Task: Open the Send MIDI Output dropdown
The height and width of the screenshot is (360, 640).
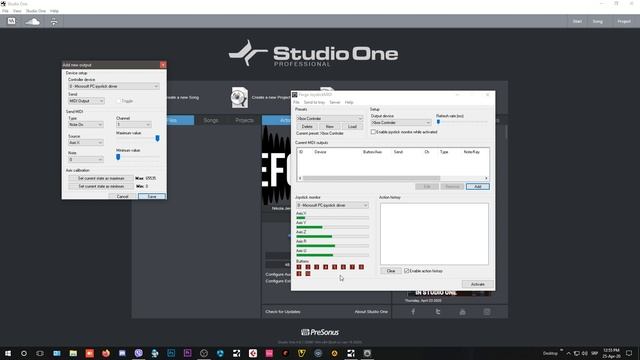Action: 86,101
